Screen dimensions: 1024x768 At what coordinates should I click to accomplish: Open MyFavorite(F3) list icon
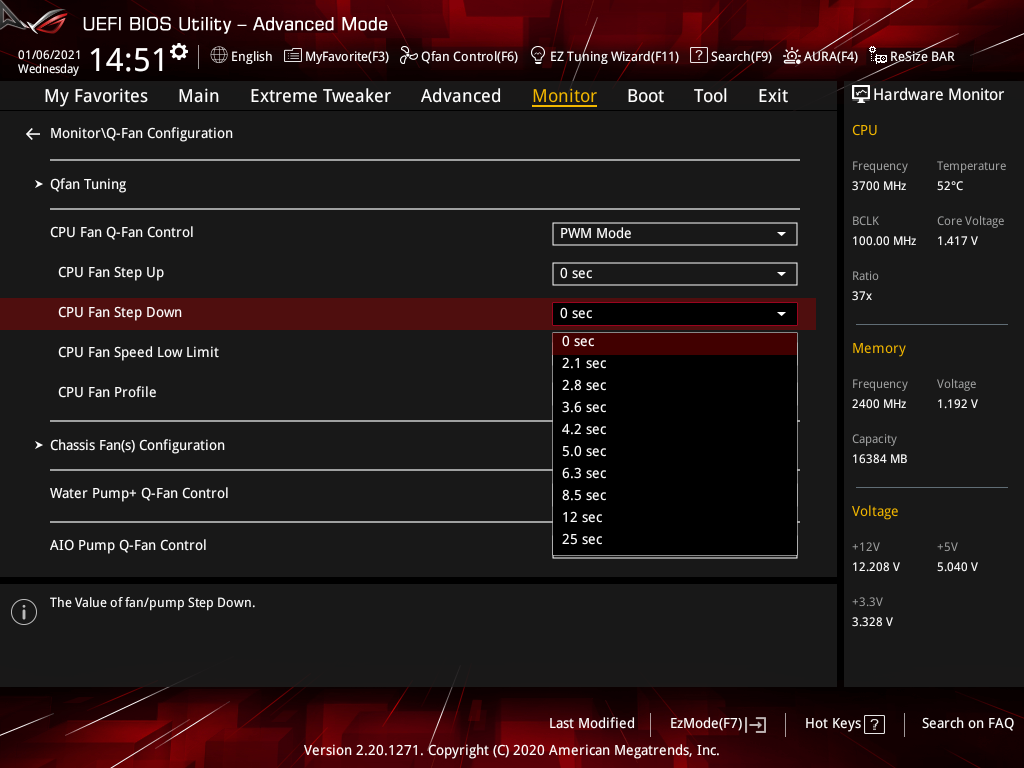(293, 56)
